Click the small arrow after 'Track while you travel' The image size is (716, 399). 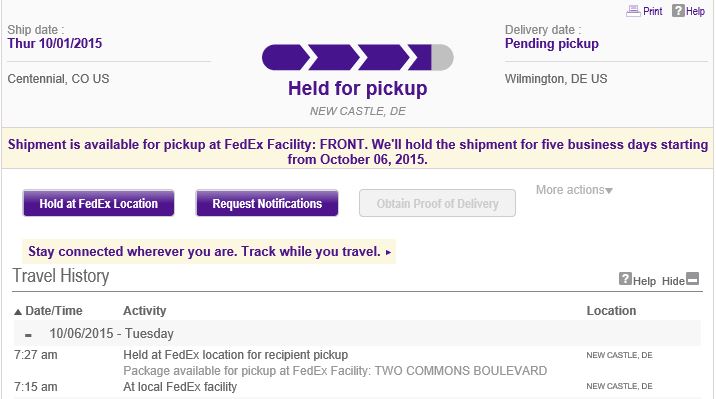(388, 252)
